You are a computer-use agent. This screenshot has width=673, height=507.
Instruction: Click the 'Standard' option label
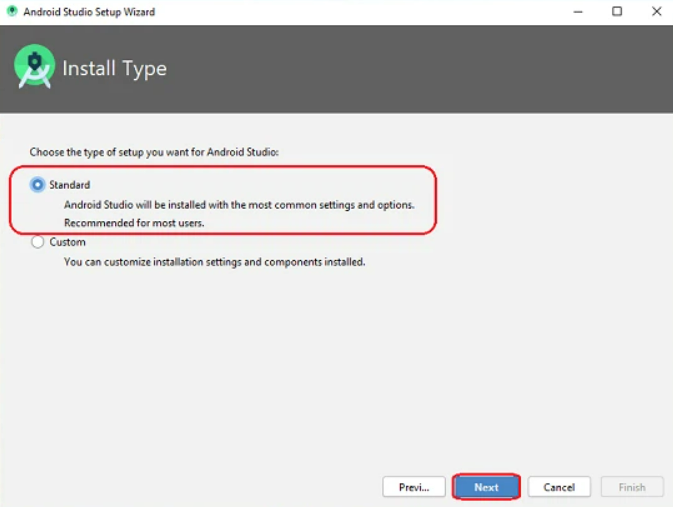point(70,185)
